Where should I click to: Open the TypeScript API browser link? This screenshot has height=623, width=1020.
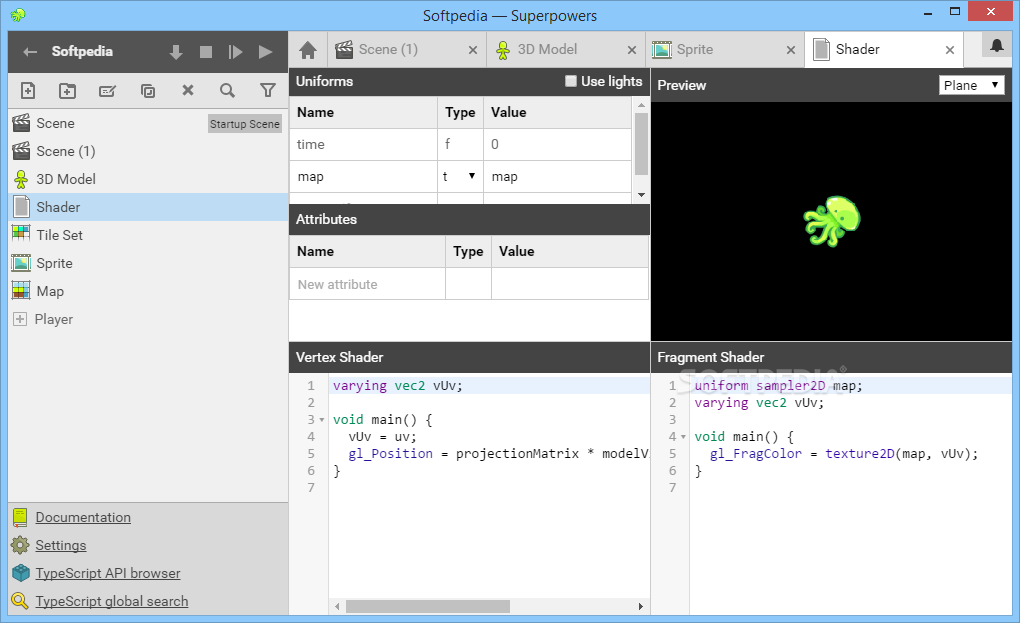coord(108,574)
